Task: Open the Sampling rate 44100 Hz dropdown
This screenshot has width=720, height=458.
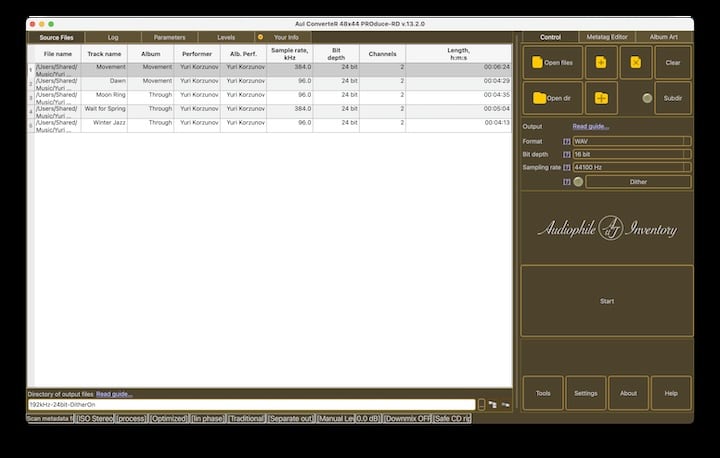Action: click(631, 167)
